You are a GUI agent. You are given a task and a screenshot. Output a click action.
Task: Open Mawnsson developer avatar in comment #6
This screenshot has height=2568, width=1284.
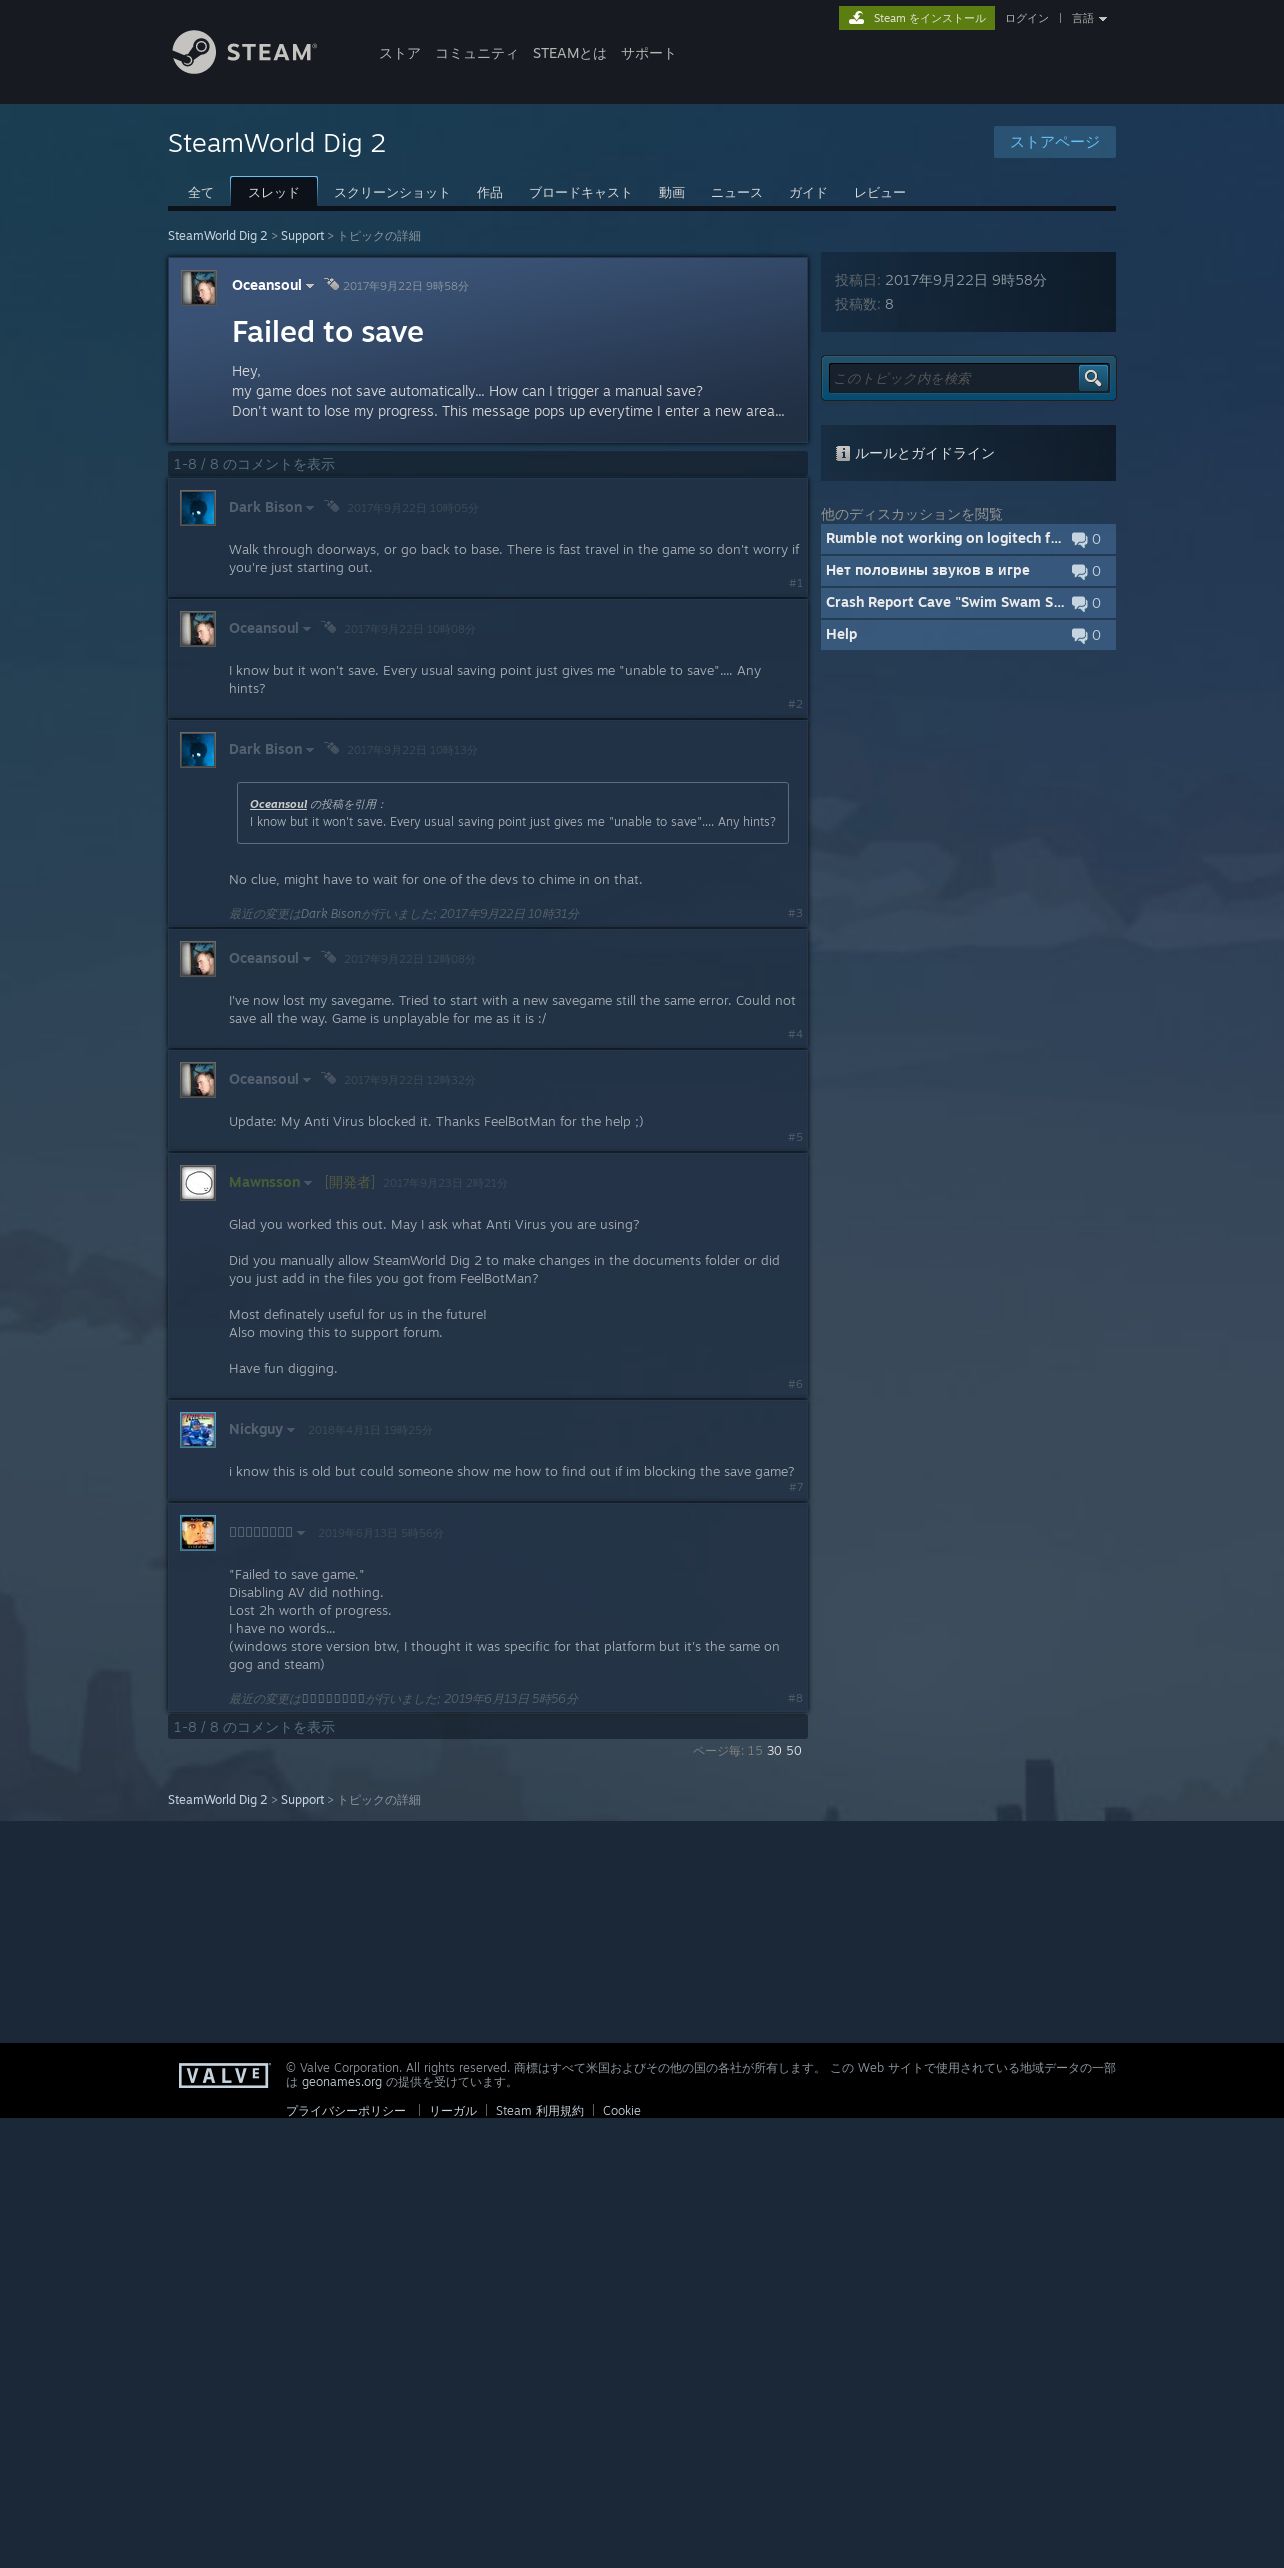[198, 1183]
